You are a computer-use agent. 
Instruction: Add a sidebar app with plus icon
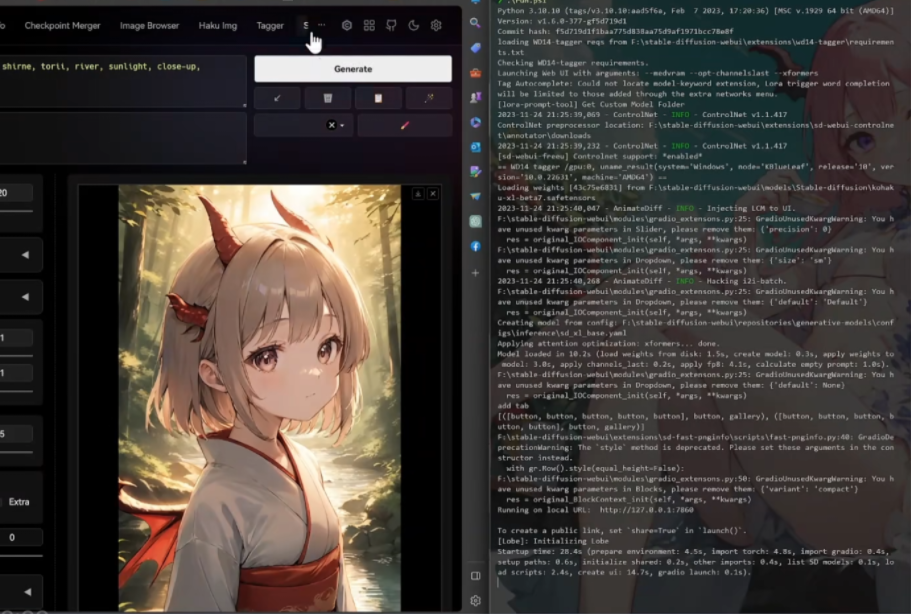click(x=475, y=272)
